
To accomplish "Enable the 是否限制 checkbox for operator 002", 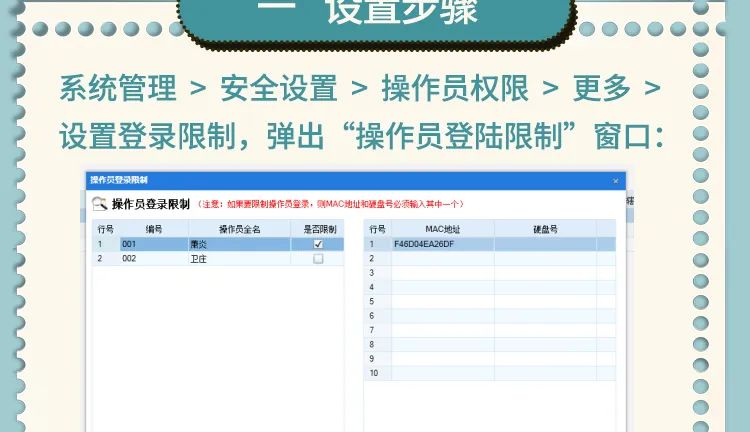I will [x=318, y=258].
